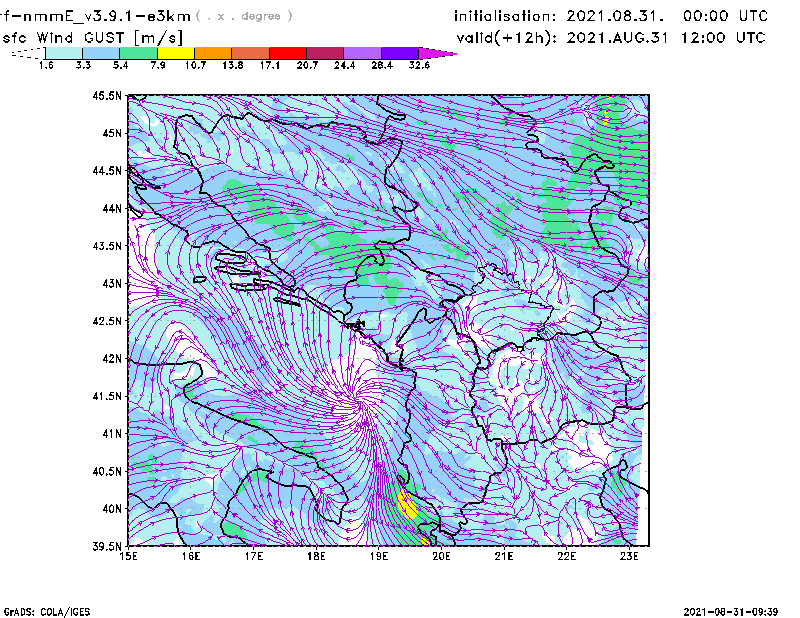Click the 43N latitude label

pyautogui.click(x=112, y=283)
